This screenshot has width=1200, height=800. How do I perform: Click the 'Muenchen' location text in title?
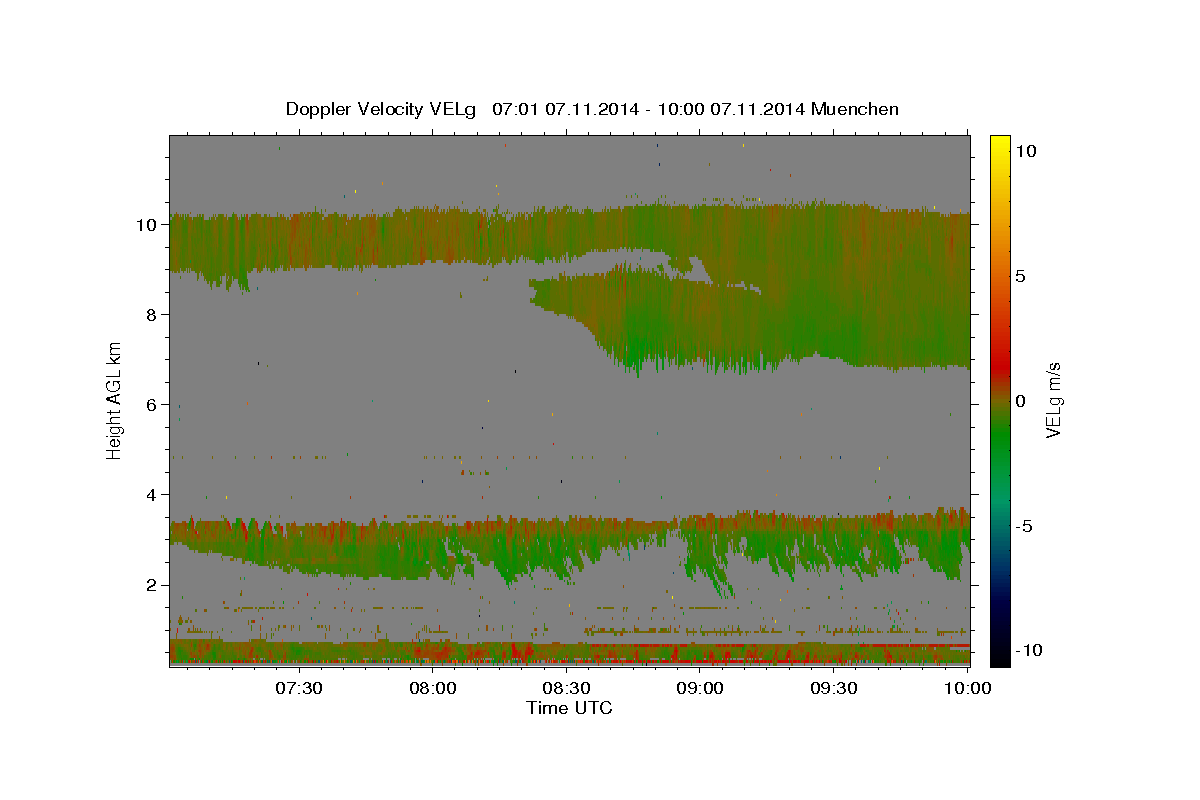[x=855, y=109]
